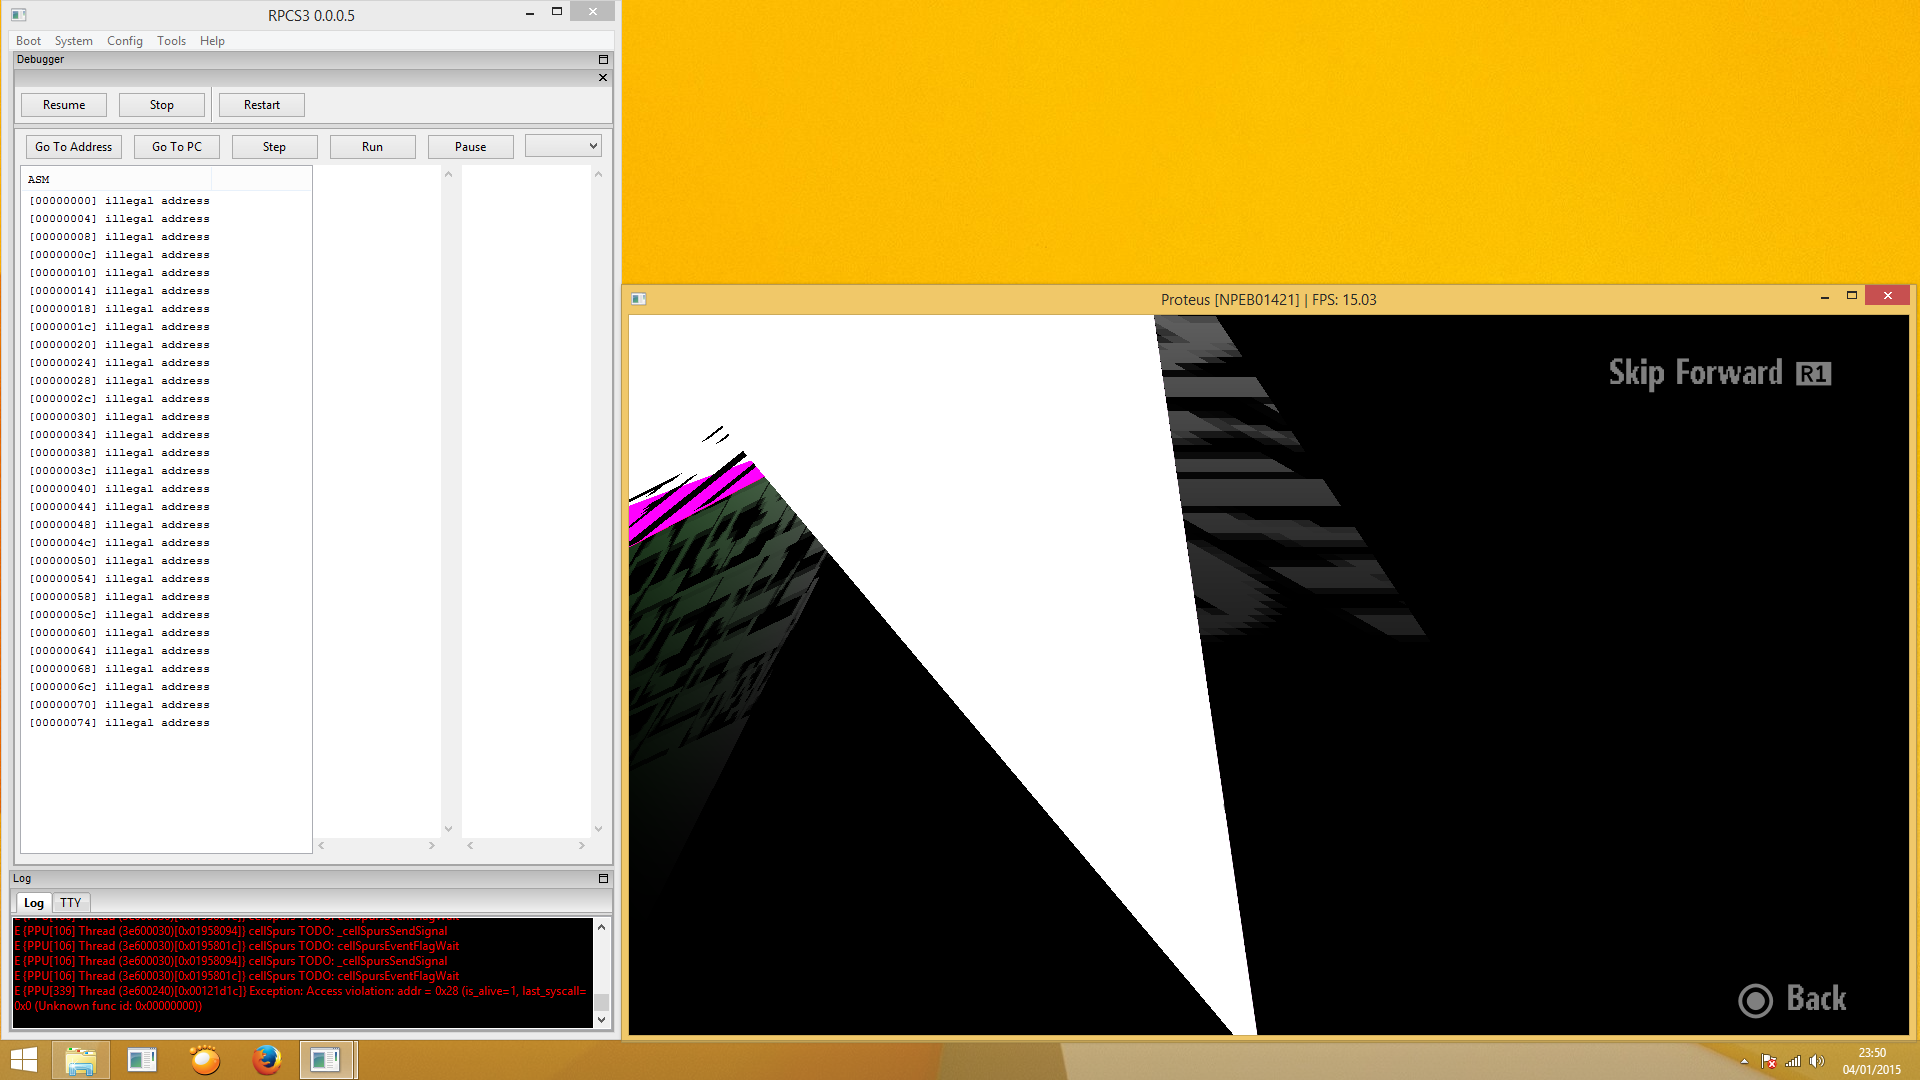
Task: Minimize the Proteus game window
Action: click(x=1825, y=296)
